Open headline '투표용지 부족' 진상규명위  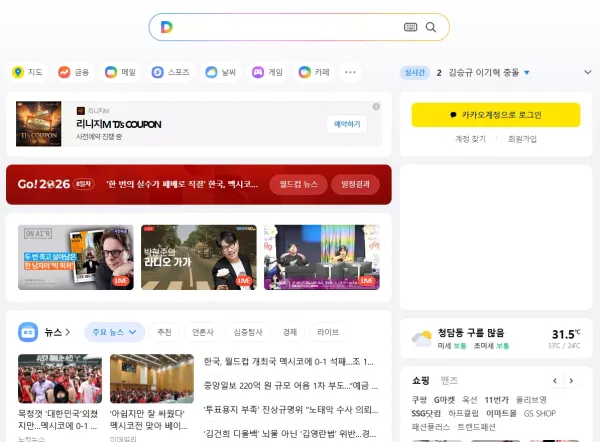point(291,410)
